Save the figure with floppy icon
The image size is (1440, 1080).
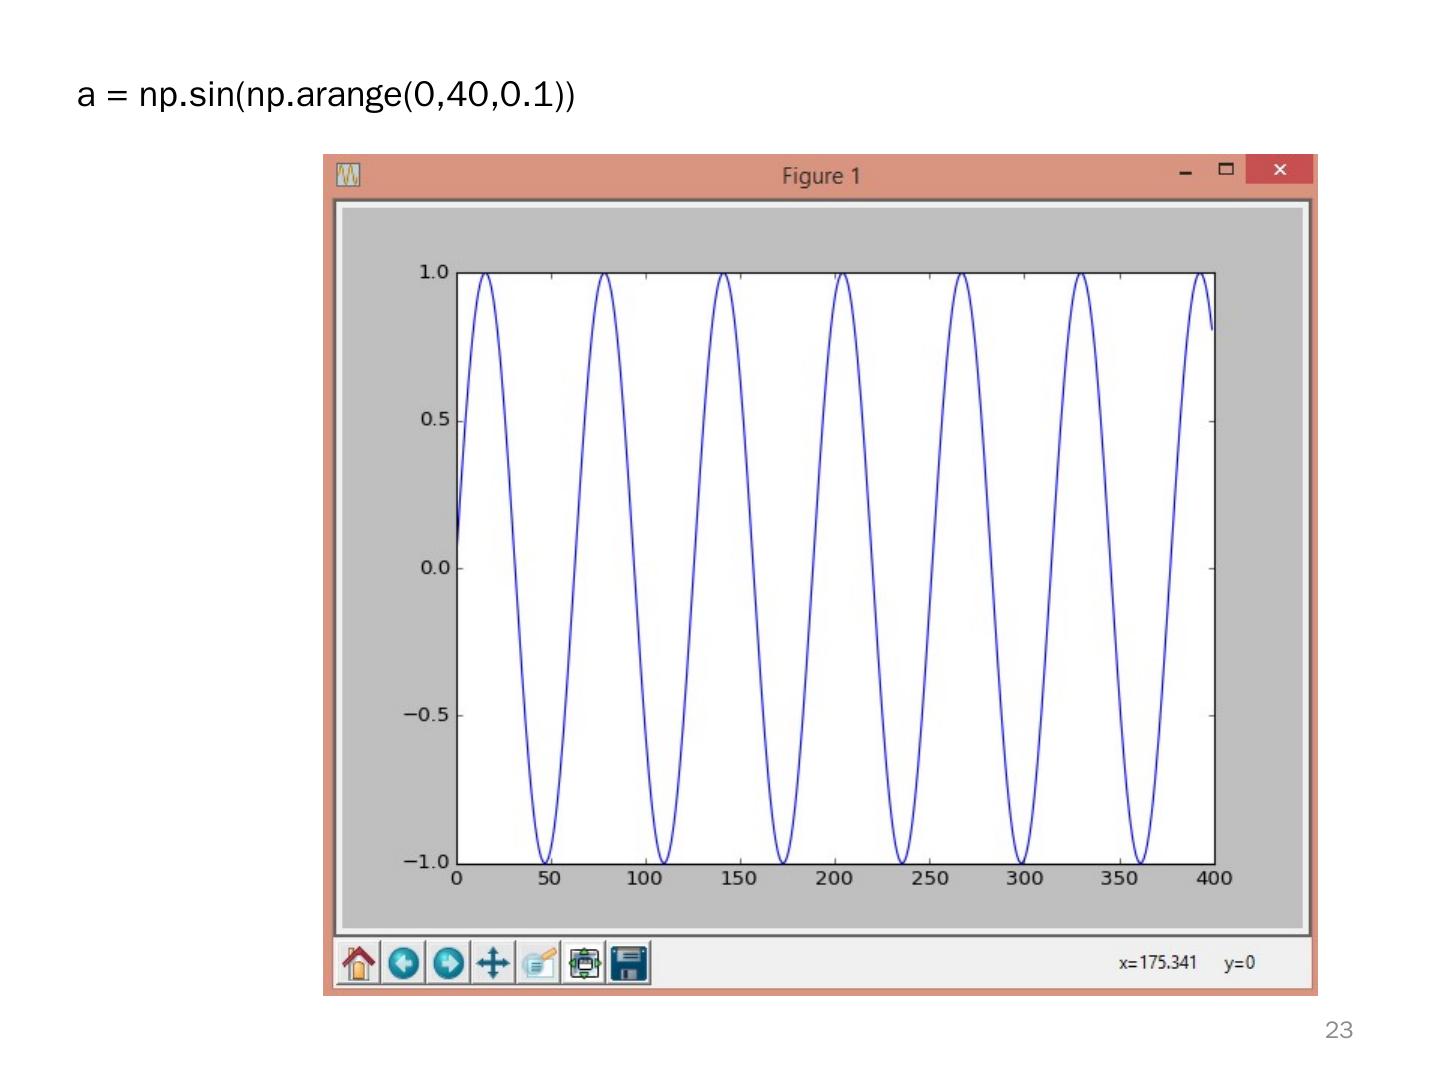click(x=629, y=963)
